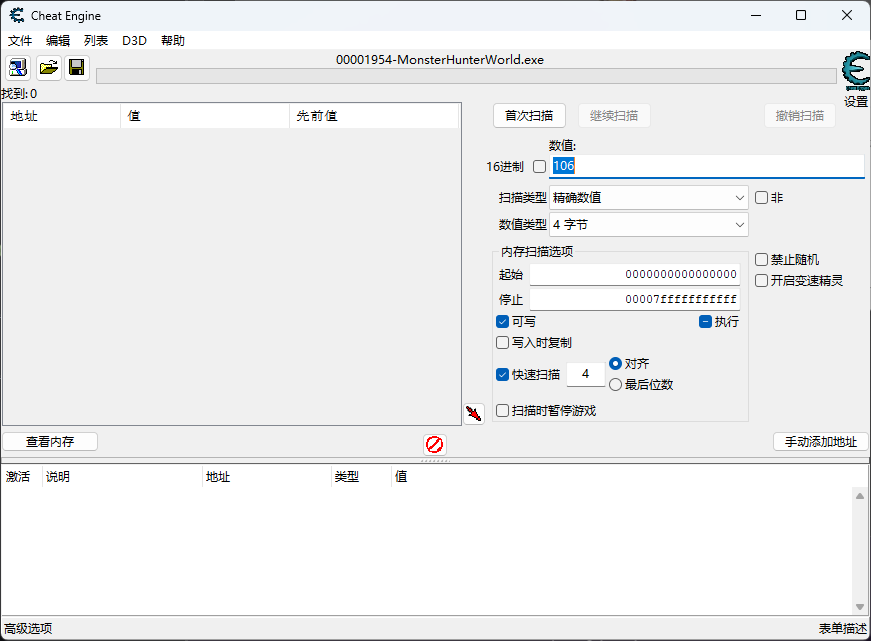Click the open process (computer) icon

coord(18,68)
